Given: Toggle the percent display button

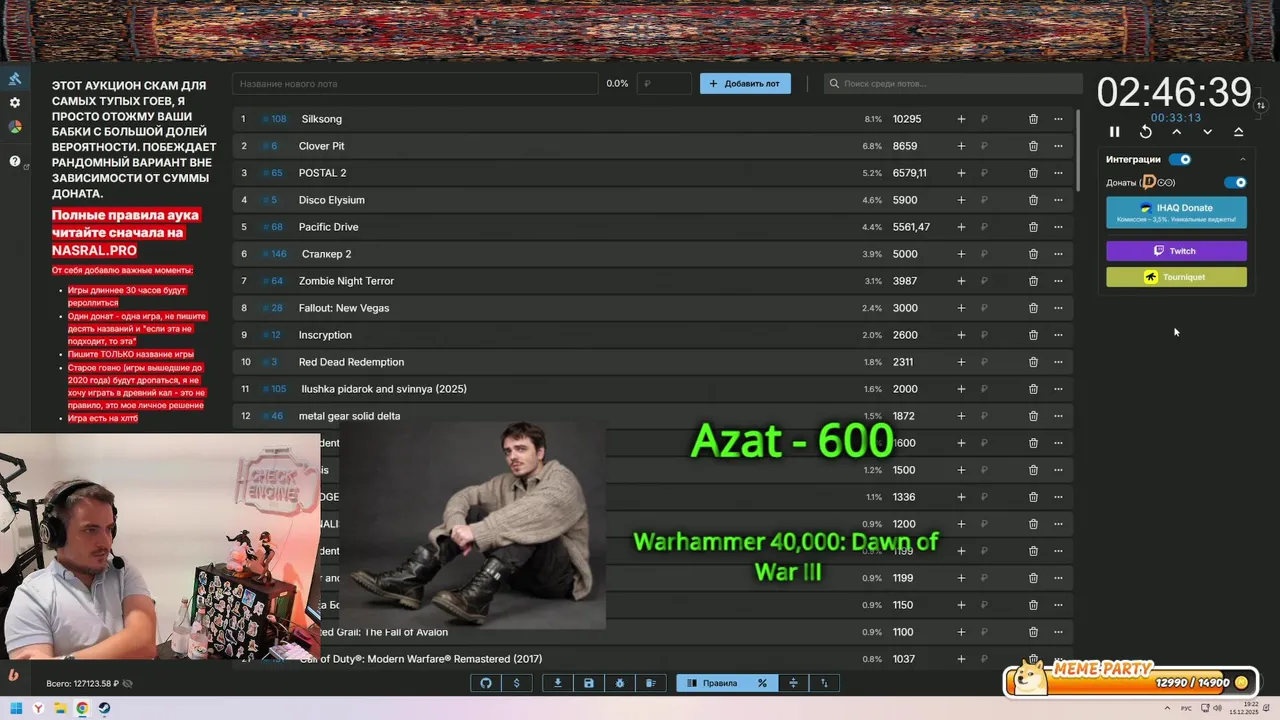Looking at the screenshot, I should point(762,683).
